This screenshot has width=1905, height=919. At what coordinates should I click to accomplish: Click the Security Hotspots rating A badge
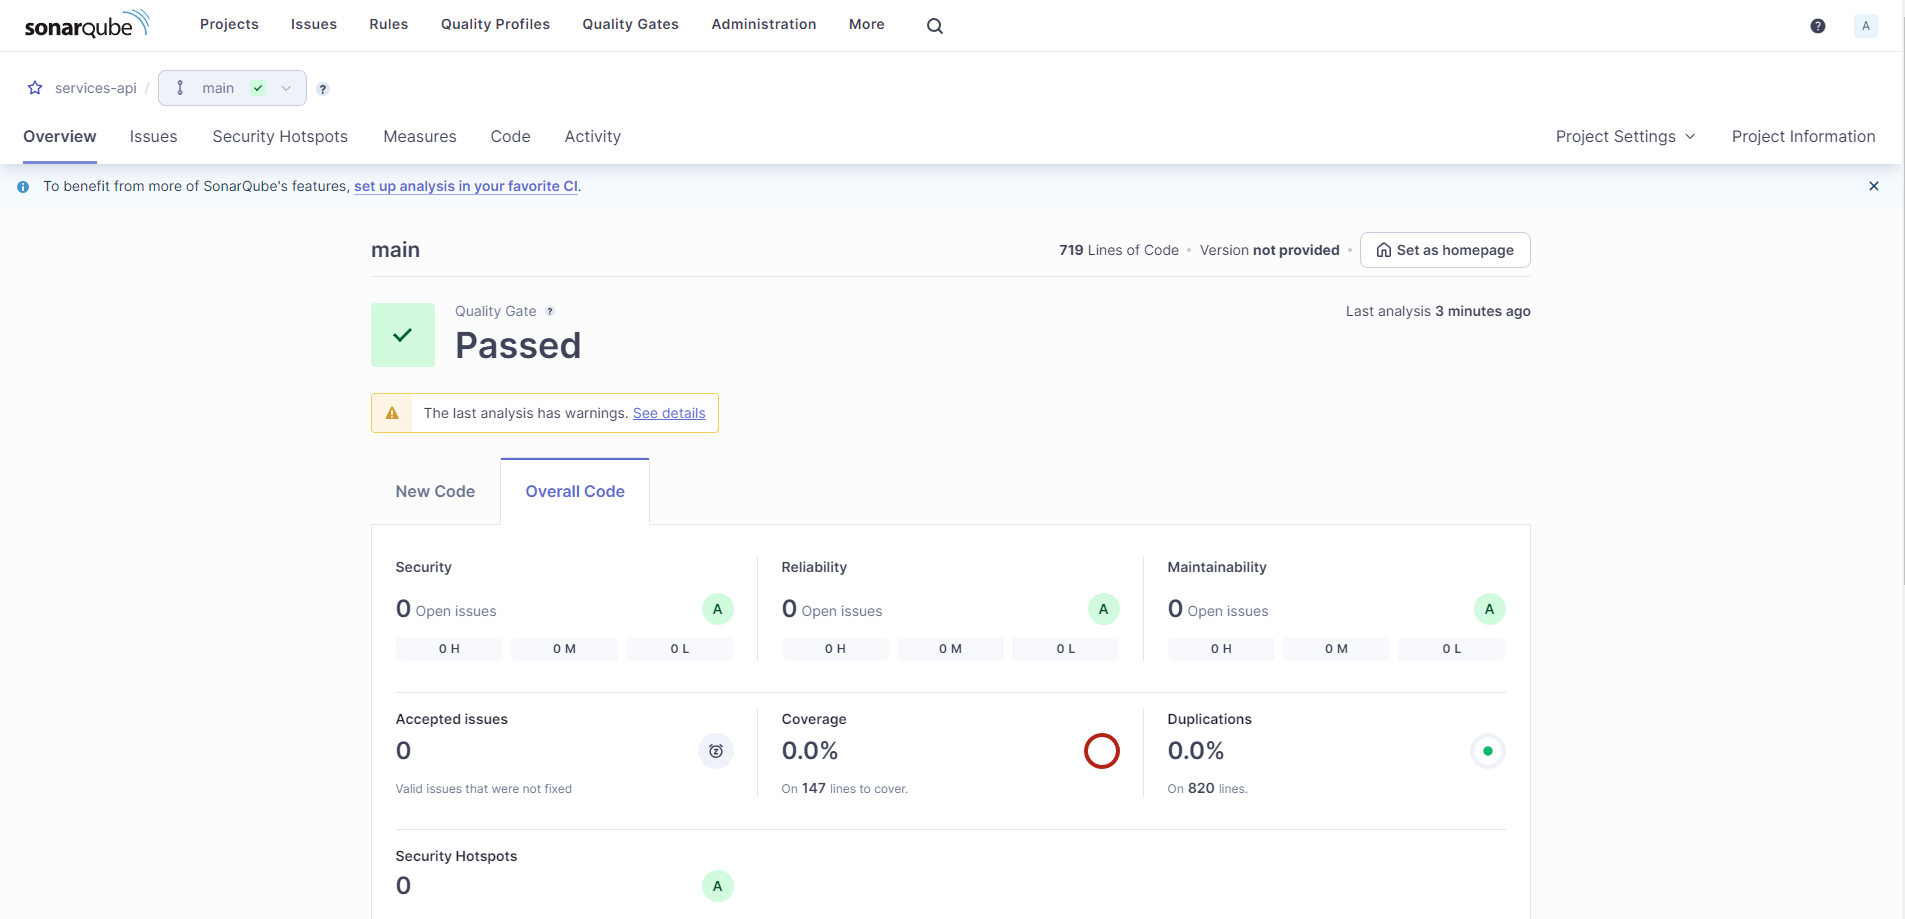pyautogui.click(x=718, y=886)
